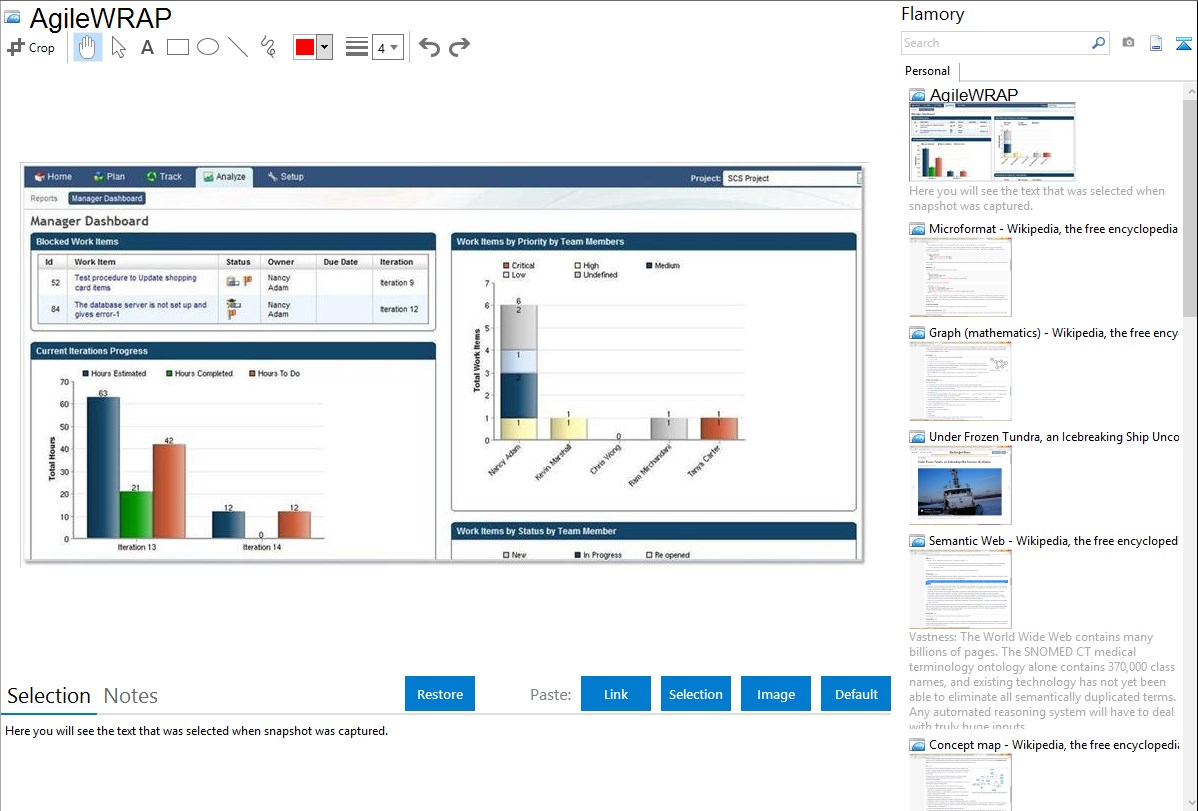The image size is (1198, 811).
Task: Select the arrow pointer tool
Action: (x=118, y=47)
